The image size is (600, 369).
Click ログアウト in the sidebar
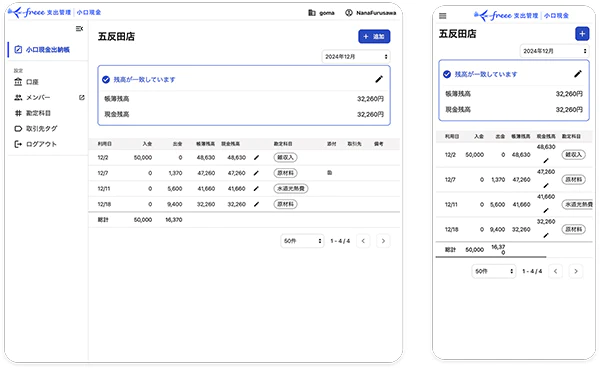pyautogui.click(x=35, y=144)
